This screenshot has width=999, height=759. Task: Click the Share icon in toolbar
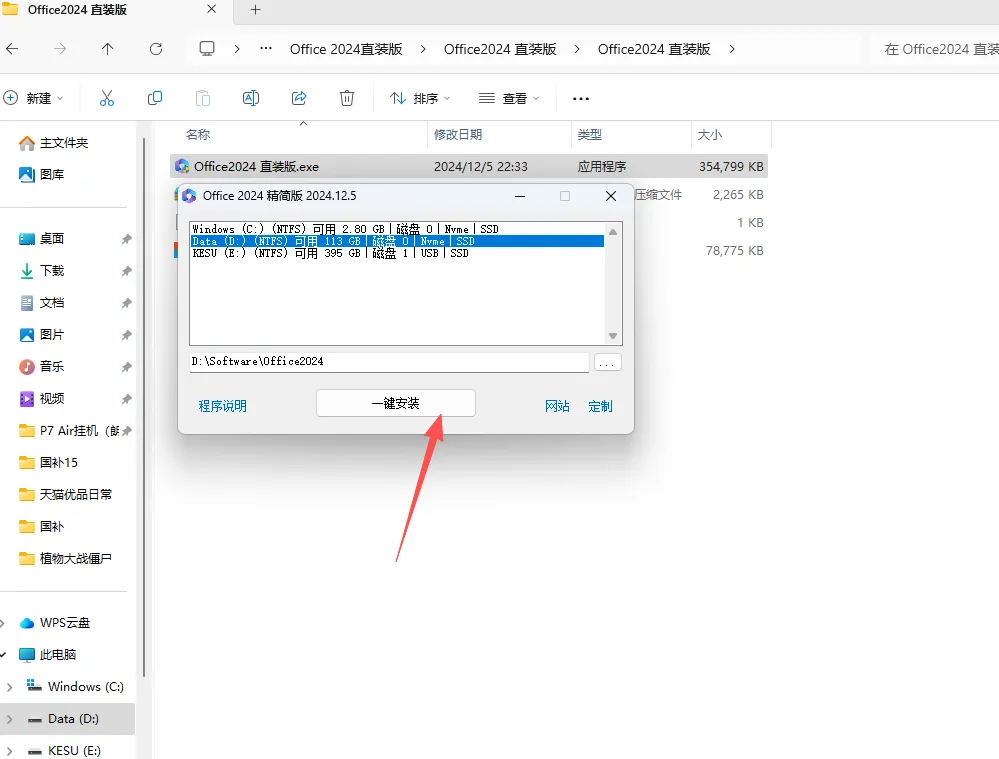point(299,98)
